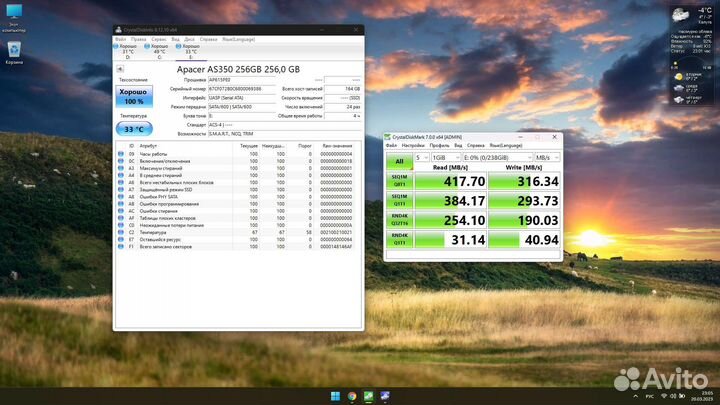The height and width of the screenshot is (405, 720).
Task: Open Язык(Language) menu in CrystalDiskInfo
Action: click(238, 39)
